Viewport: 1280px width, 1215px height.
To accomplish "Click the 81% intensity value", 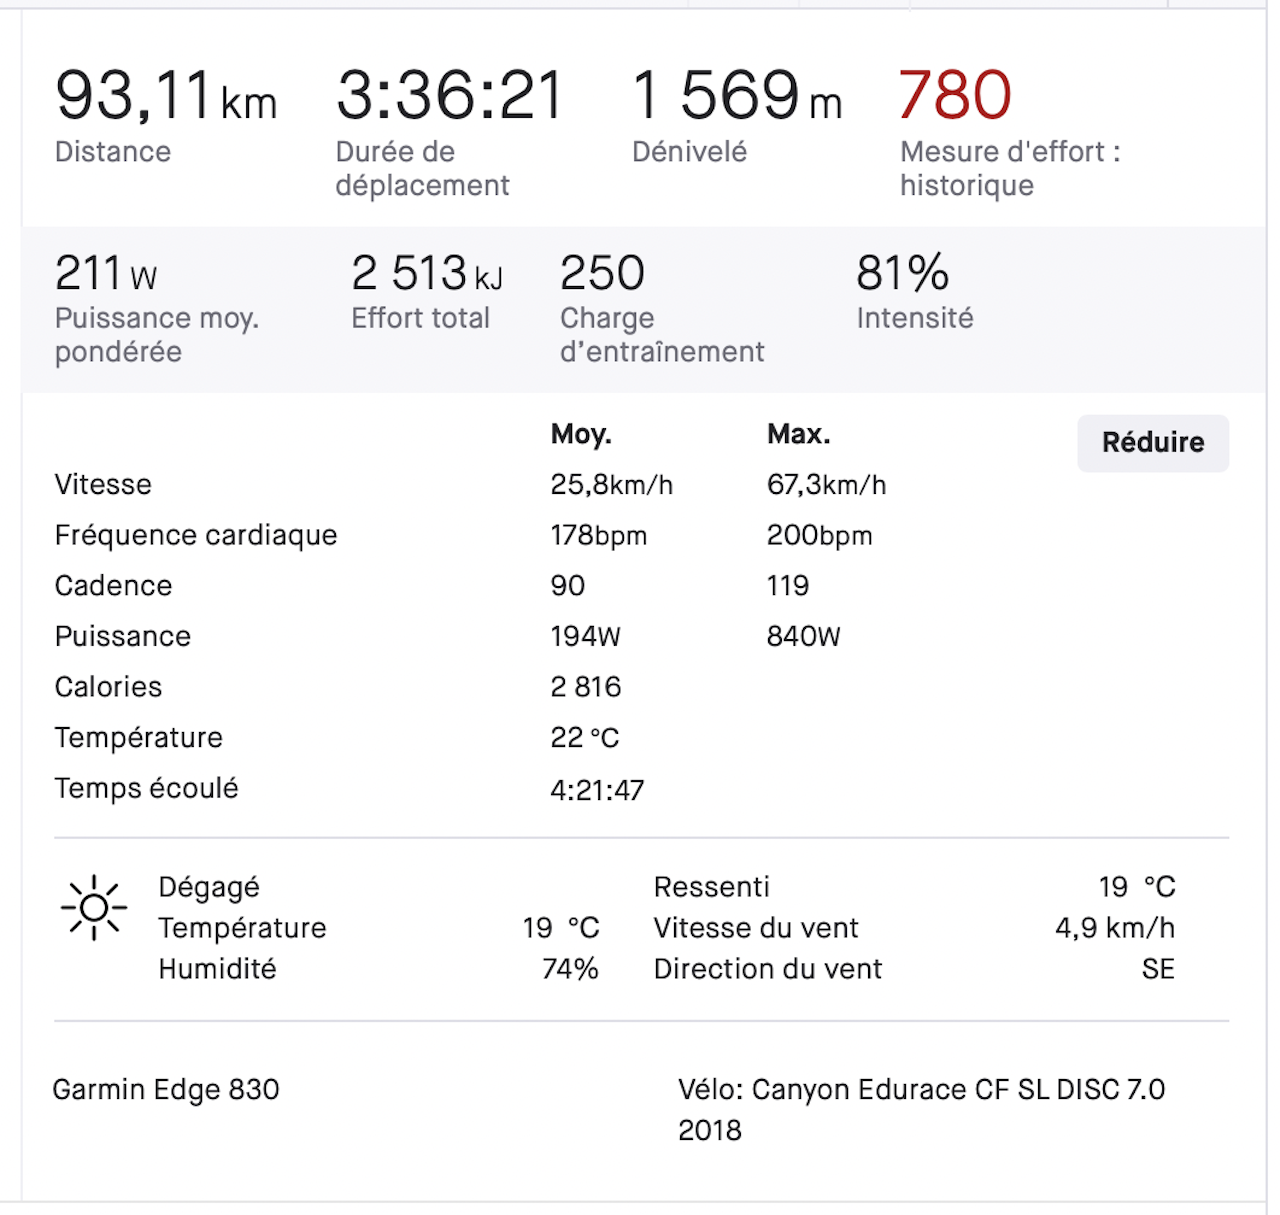I will click(x=902, y=273).
